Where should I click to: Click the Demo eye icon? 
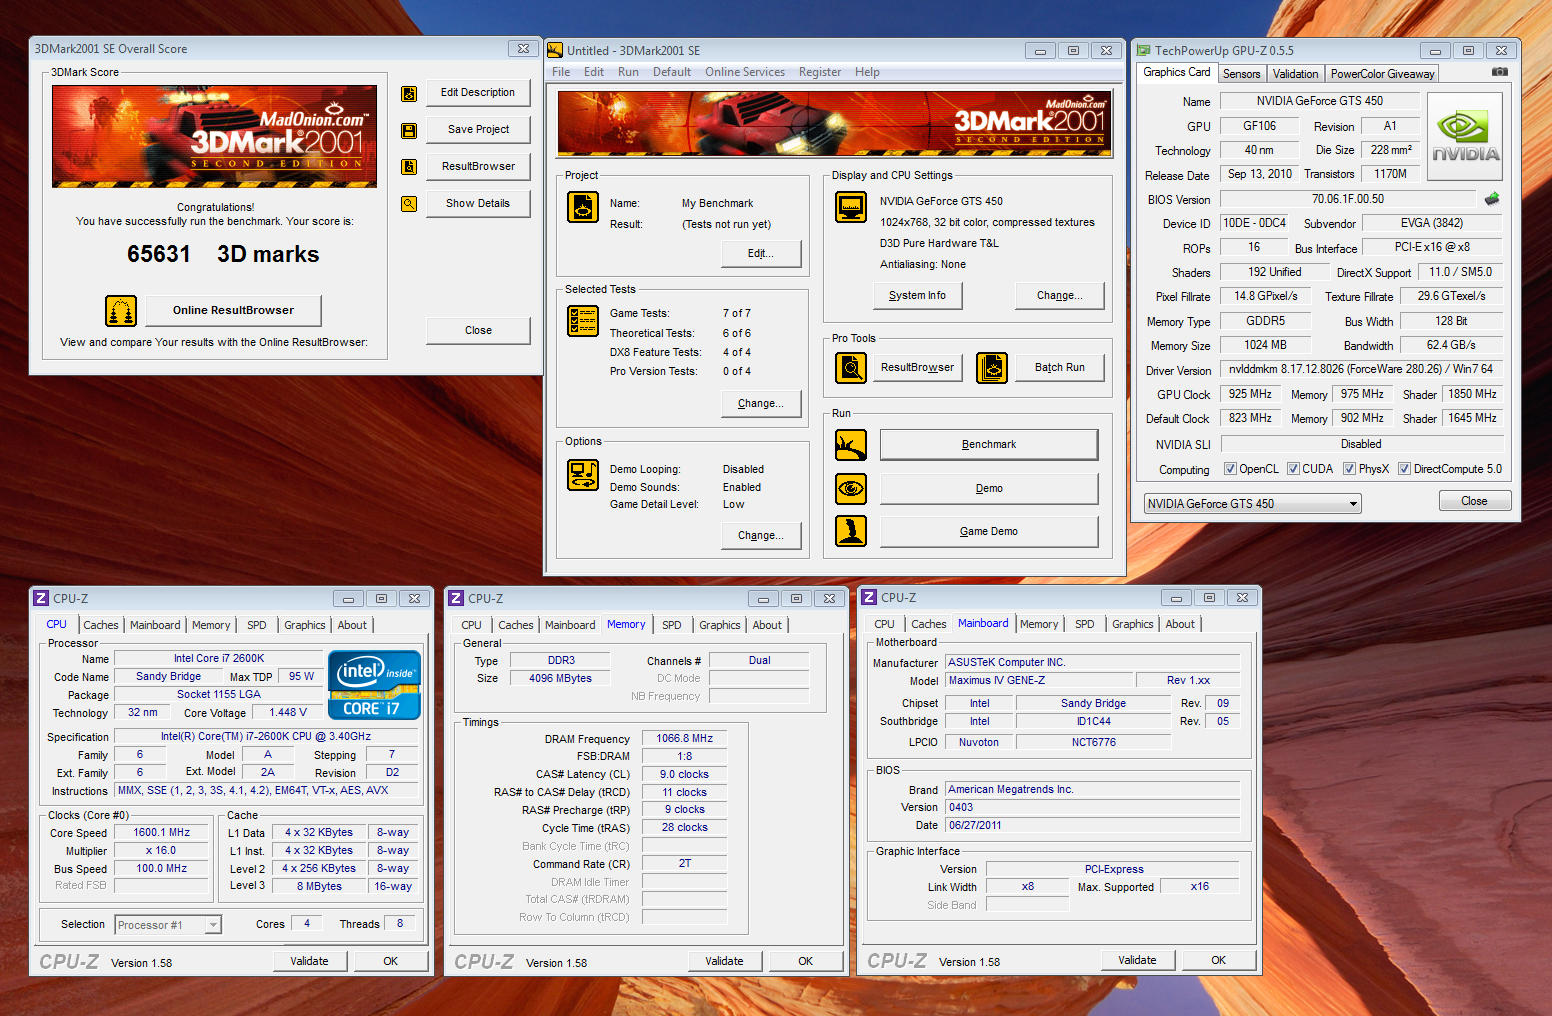851,489
